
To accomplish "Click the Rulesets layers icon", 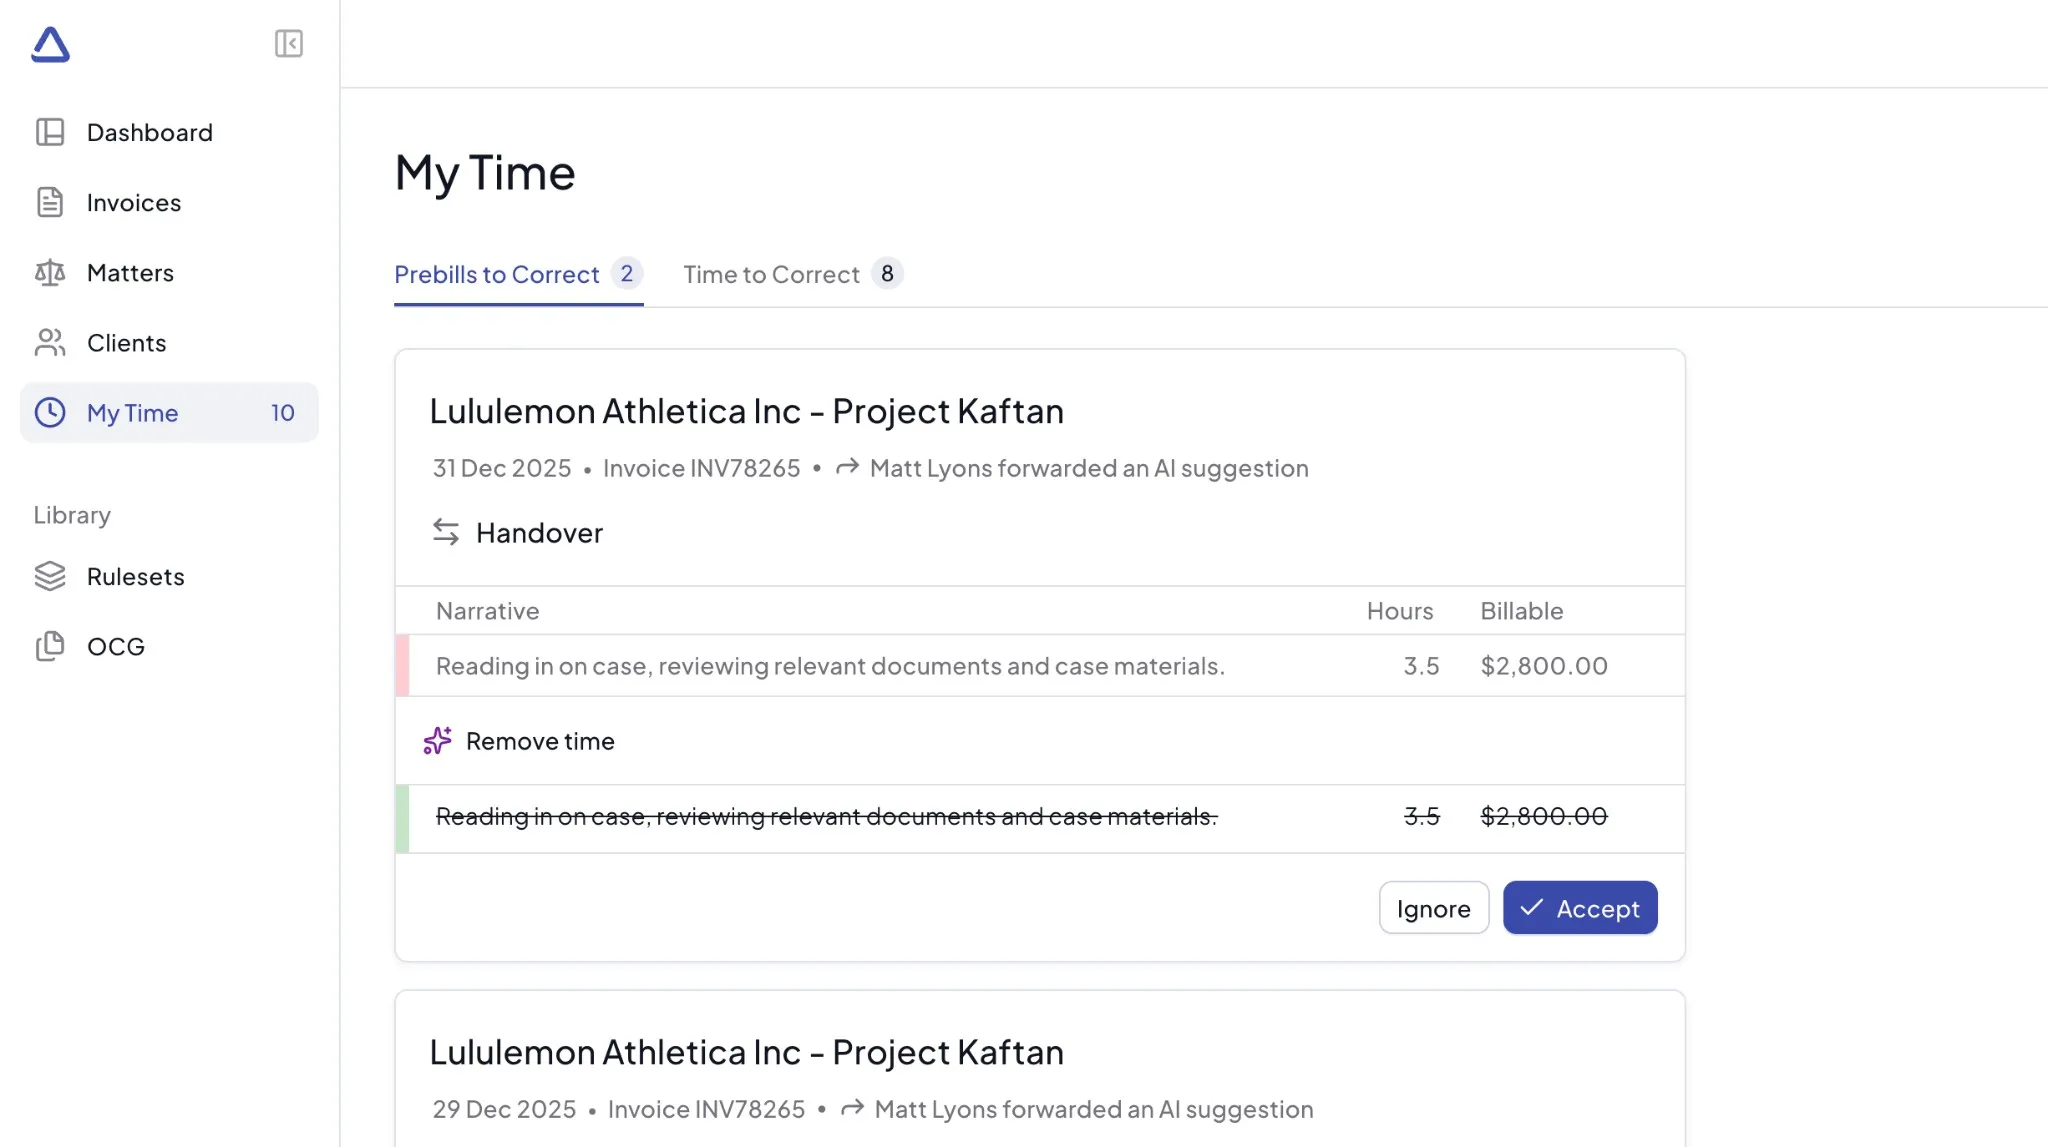I will tap(50, 576).
